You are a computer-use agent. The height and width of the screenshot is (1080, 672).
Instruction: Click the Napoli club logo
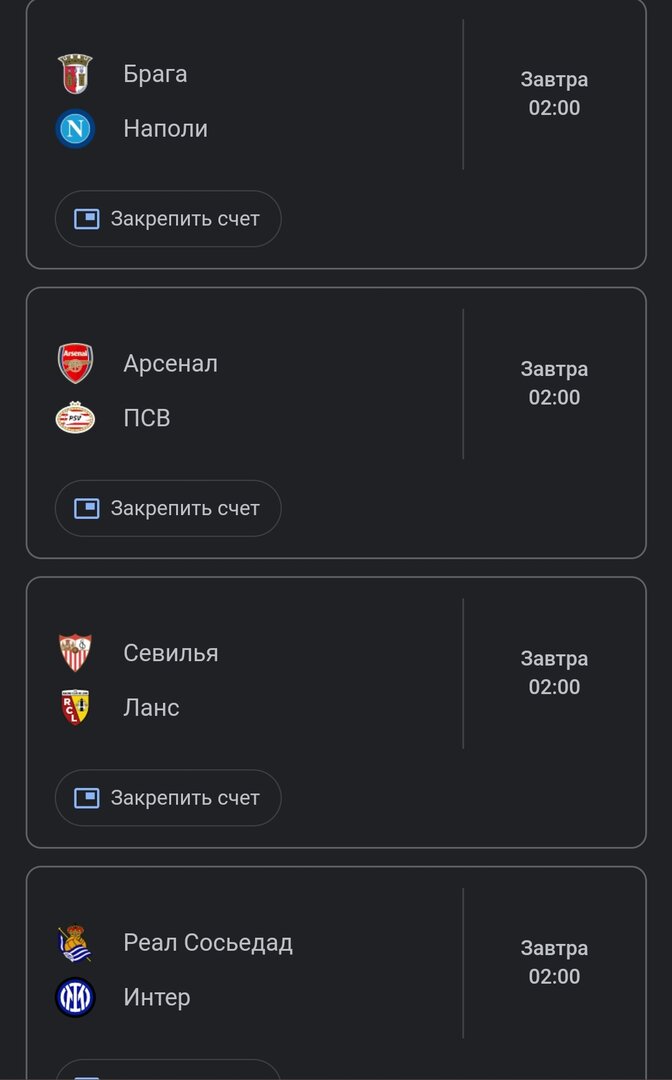click(76, 128)
